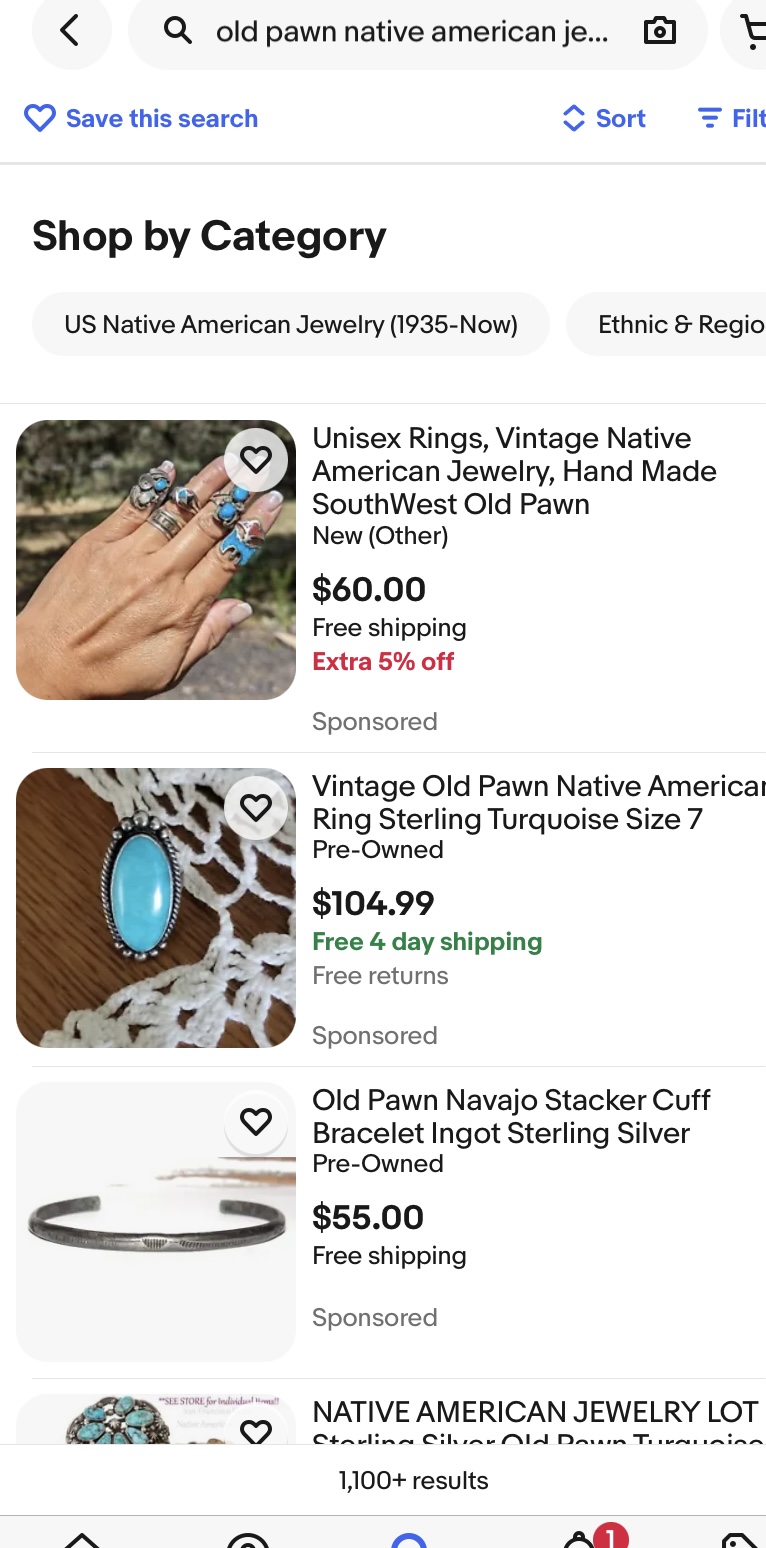Open camera image search
The height and width of the screenshot is (1548, 766).
[x=659, y=32]
